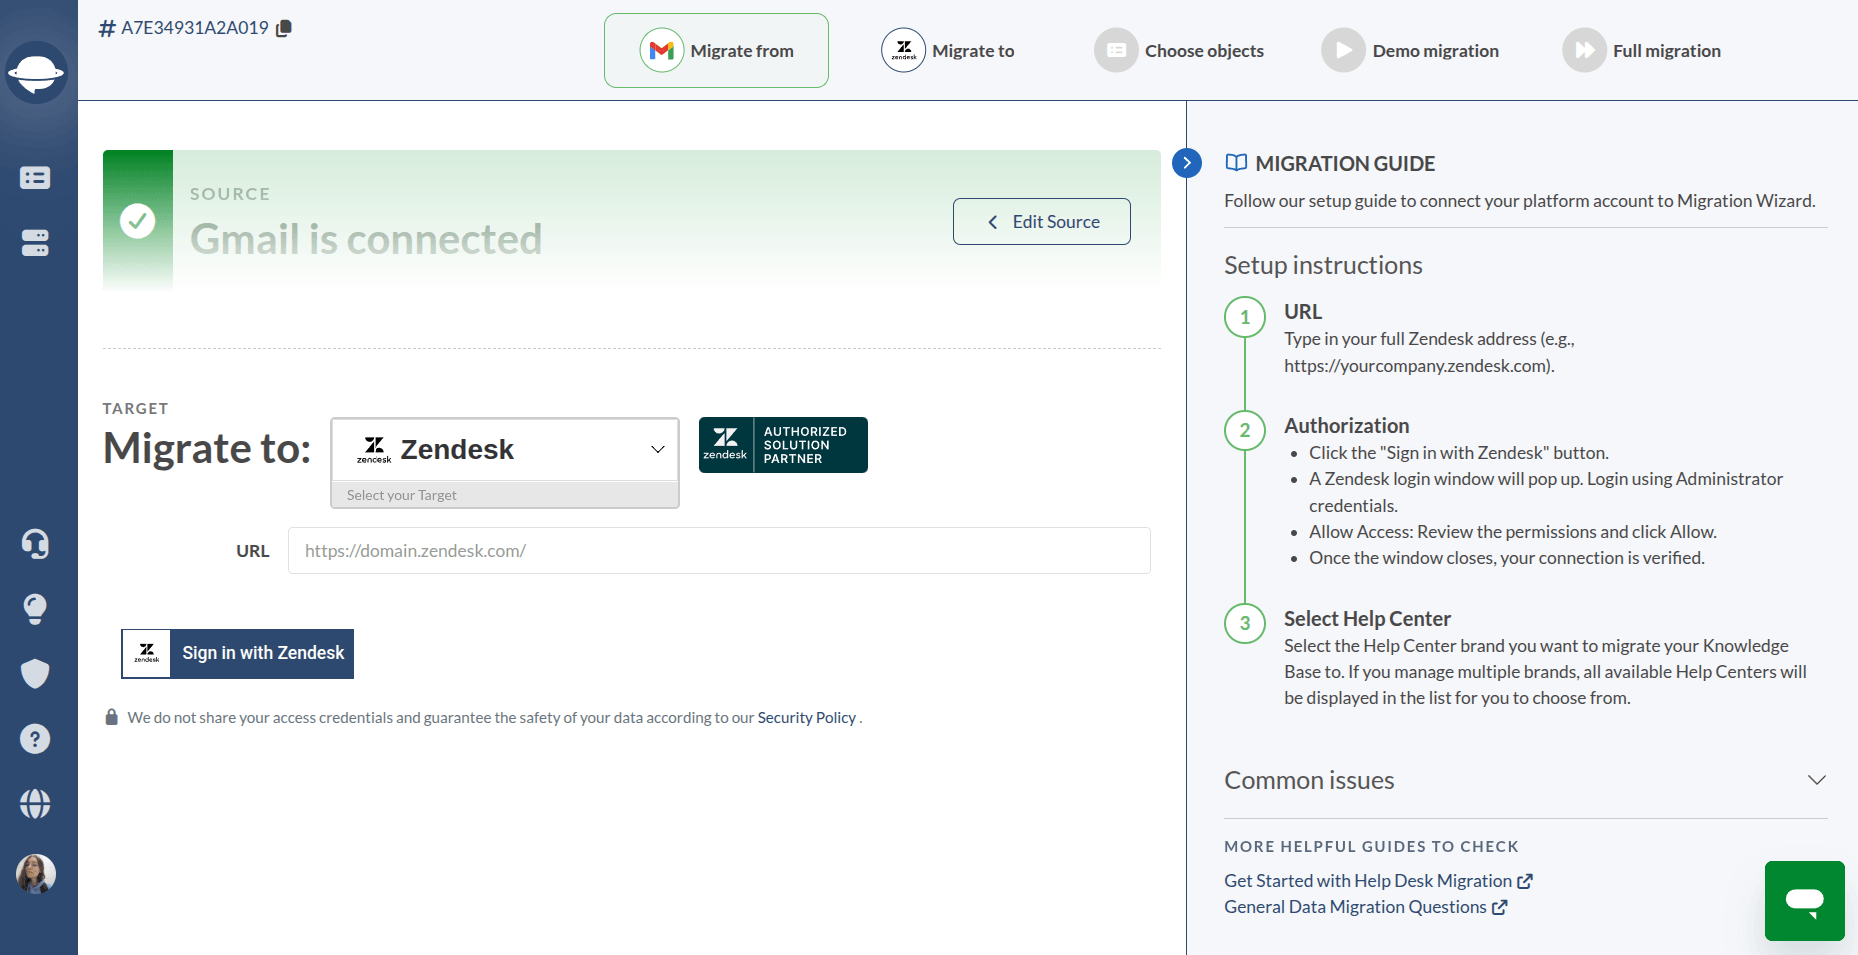Image resolution: width=1858 pixels, height=955 pixels.
Task: Open General Data Migration Questions link
Action: pyautogui.click(x=1365, y=907)
